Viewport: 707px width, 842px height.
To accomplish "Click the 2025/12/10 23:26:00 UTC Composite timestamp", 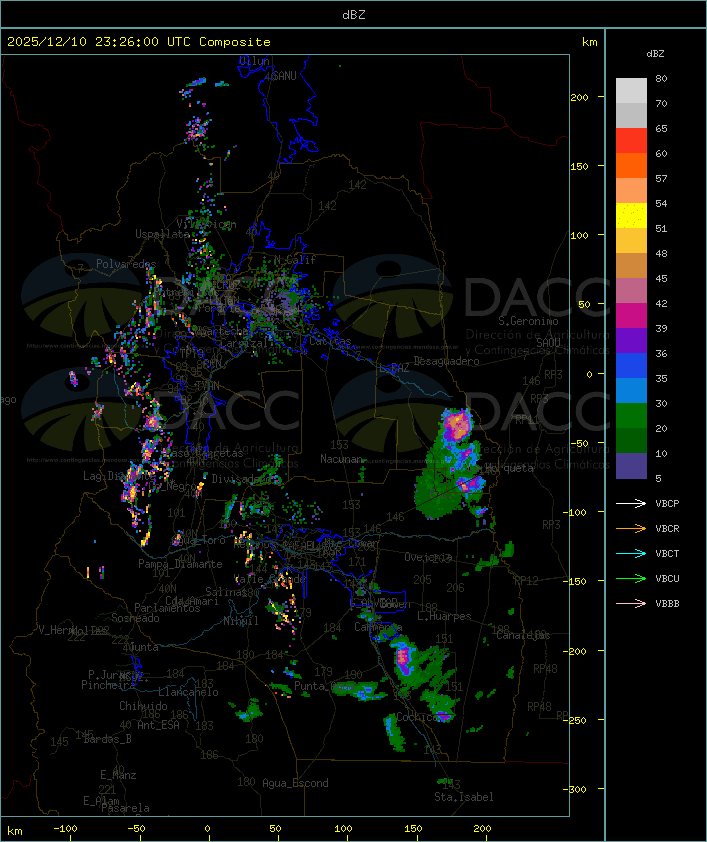I will pos(139,42).
